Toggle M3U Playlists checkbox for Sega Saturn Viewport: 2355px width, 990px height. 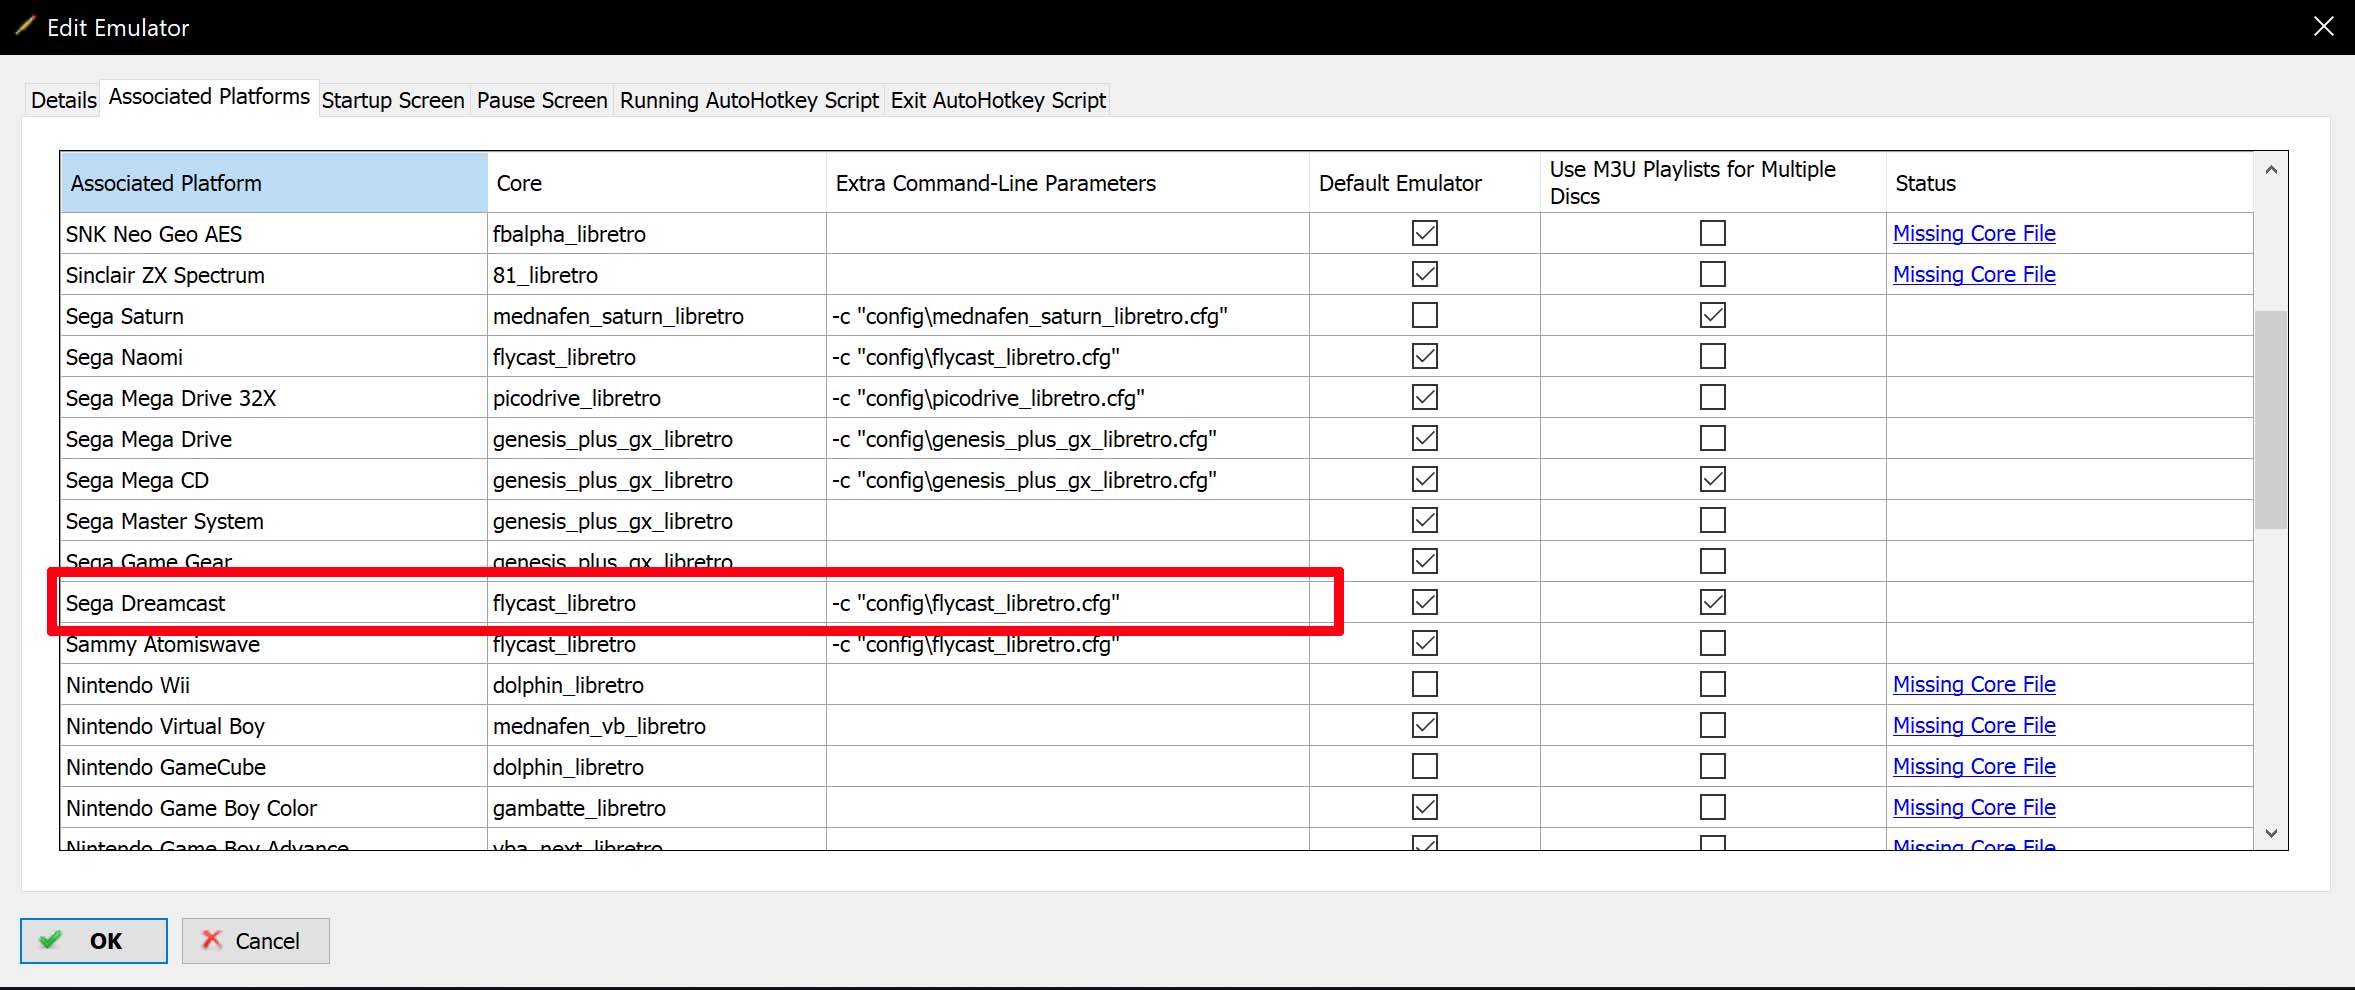[x=1713, y=315]
